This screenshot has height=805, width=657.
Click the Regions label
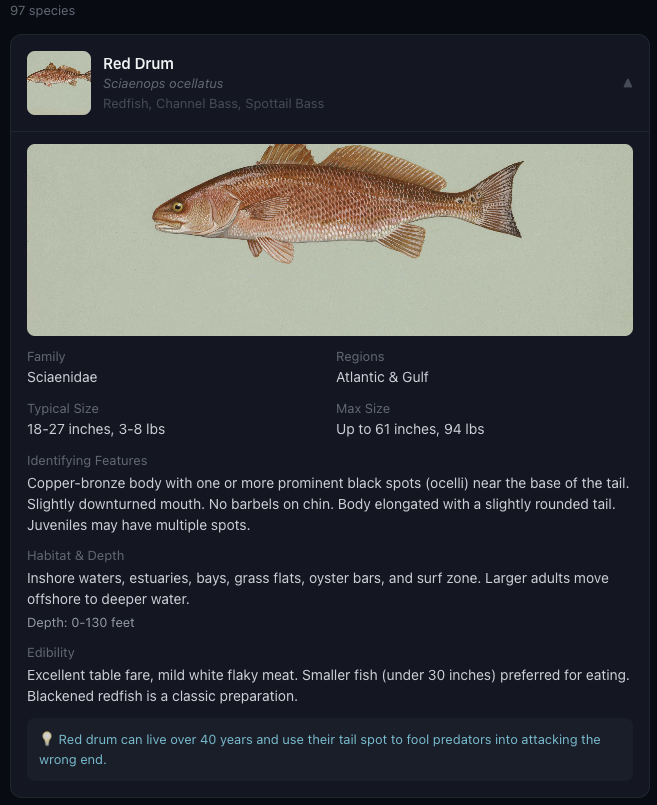point(360,356)
